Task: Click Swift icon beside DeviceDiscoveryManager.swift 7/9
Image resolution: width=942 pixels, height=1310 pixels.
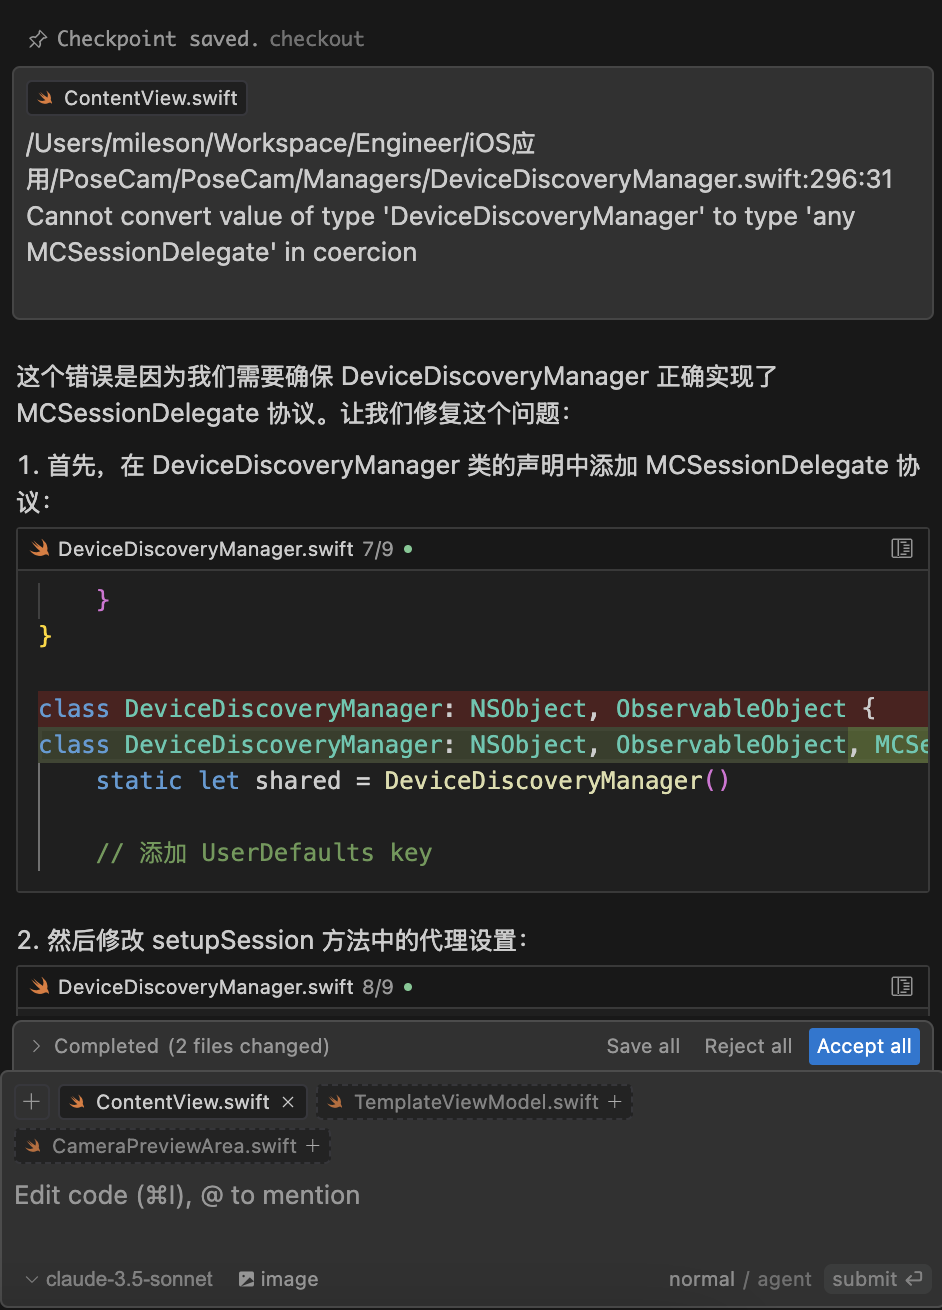Action: [x=40, y=549]
